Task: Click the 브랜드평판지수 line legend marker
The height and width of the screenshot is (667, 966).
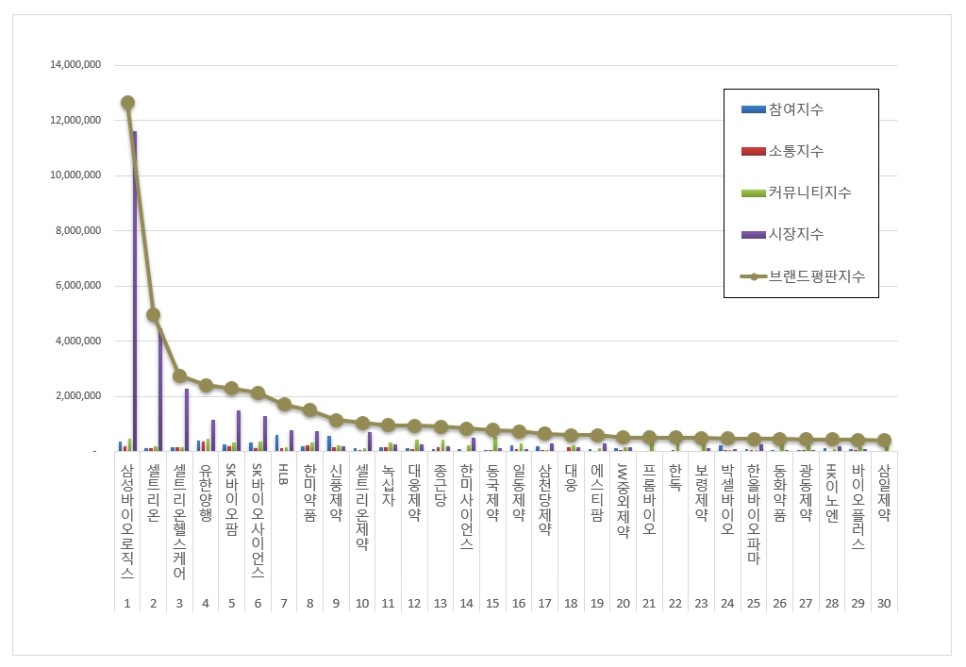Action: (753, 276)
